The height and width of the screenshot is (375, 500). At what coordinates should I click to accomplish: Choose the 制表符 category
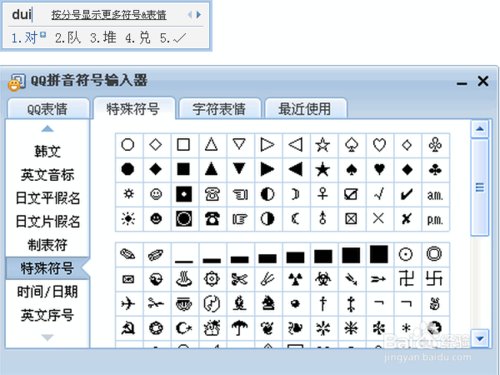(48, 245)
